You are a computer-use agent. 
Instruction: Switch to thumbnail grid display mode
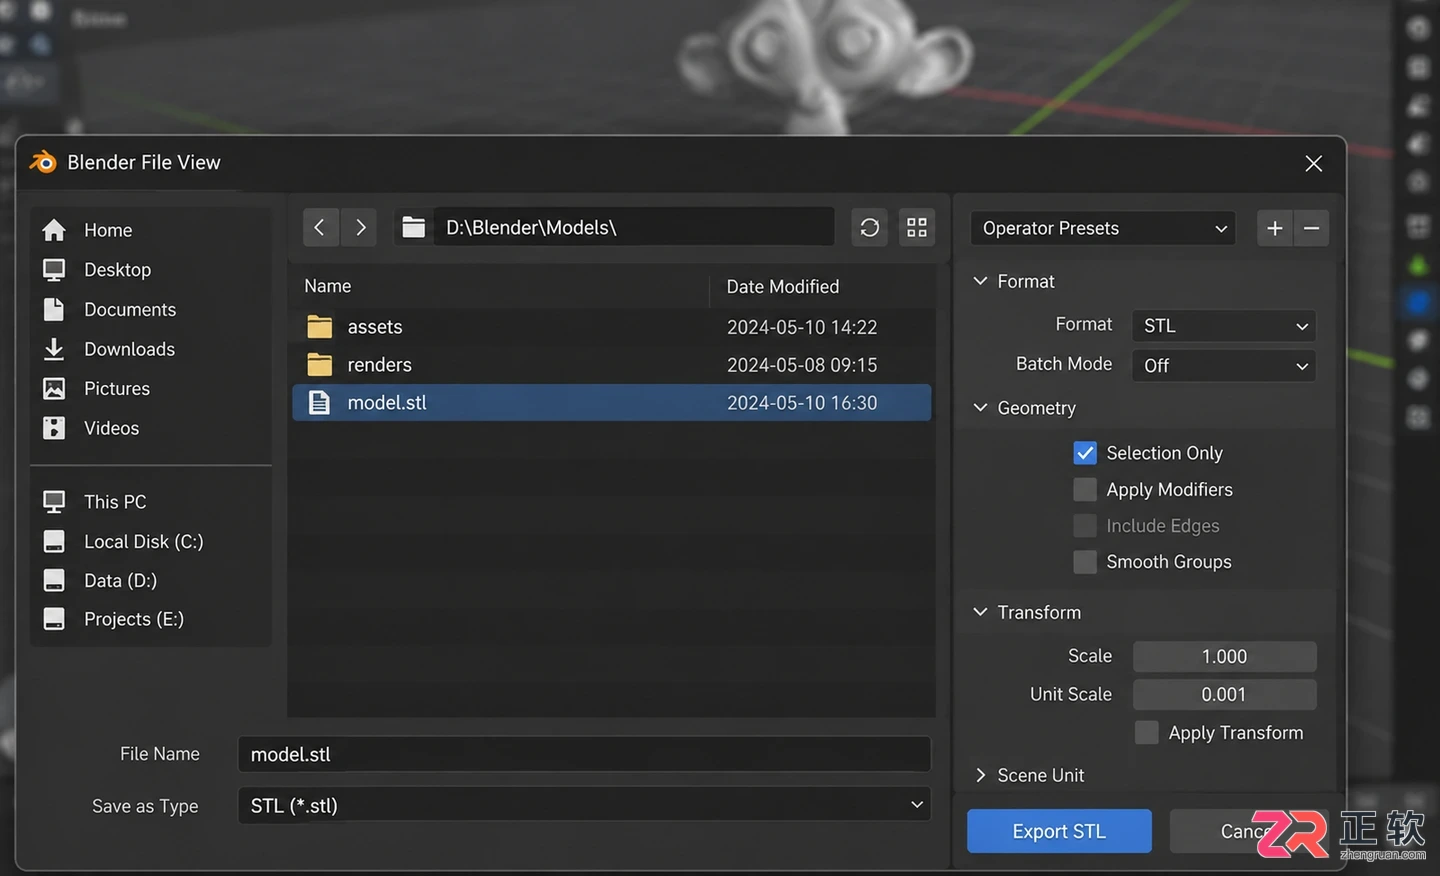point(917,228)
